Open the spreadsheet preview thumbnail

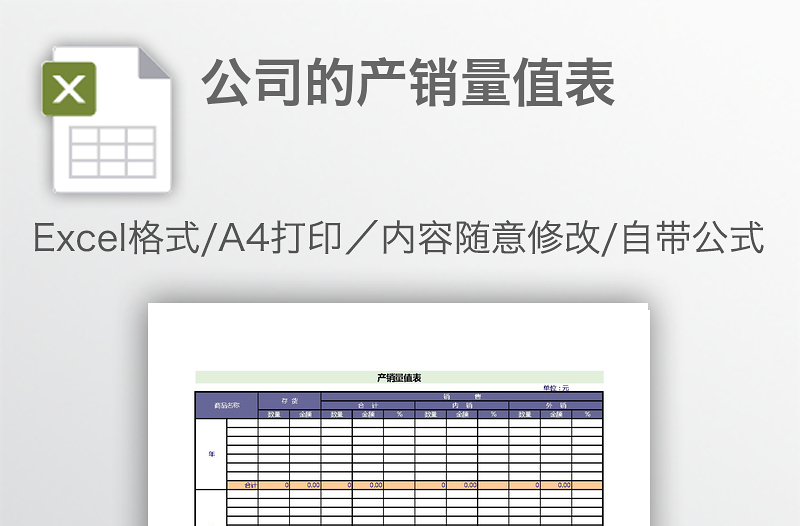(398, 414)
